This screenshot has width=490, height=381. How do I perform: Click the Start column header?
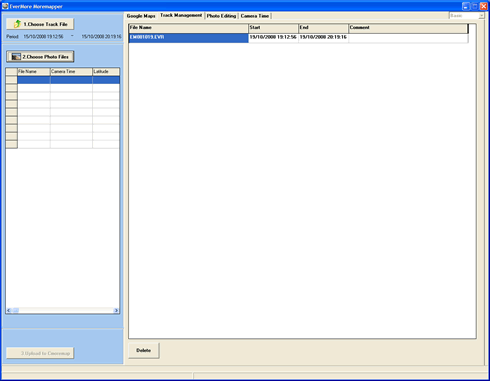click(x=273, y=28)
